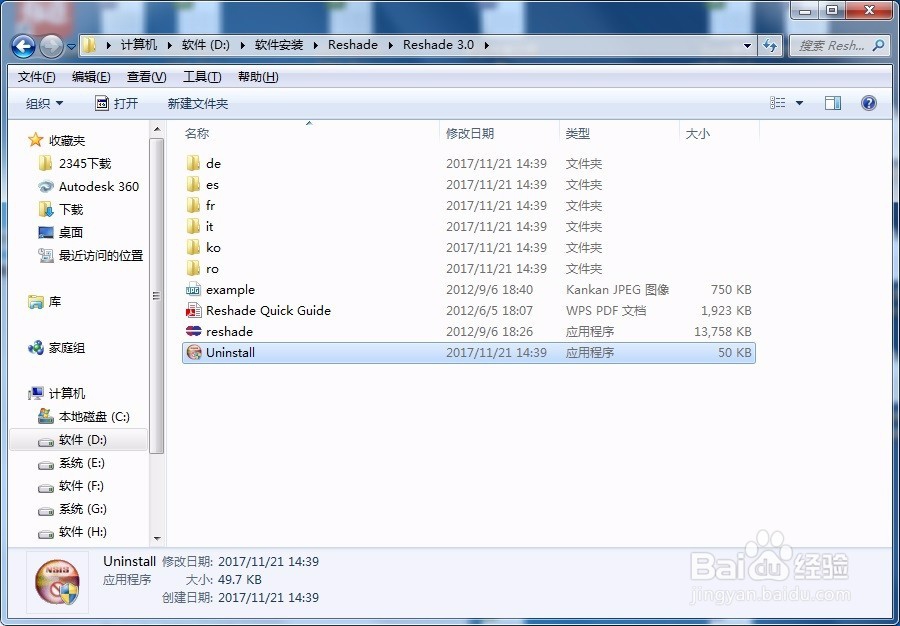Click navigation pane scrollbar up arrow

click(x=157, y=129)
